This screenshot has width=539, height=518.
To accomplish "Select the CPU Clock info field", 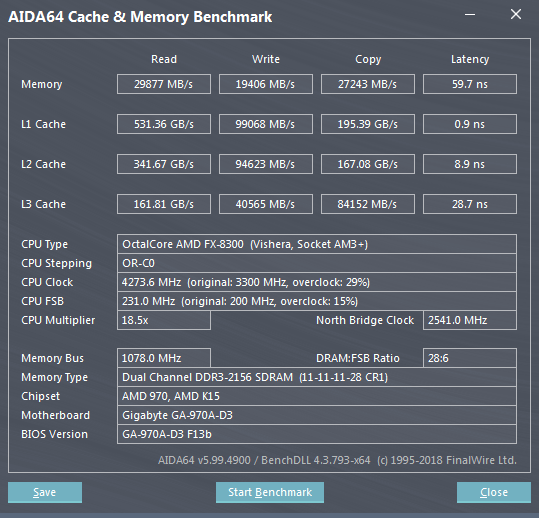I will click(317, 282).
